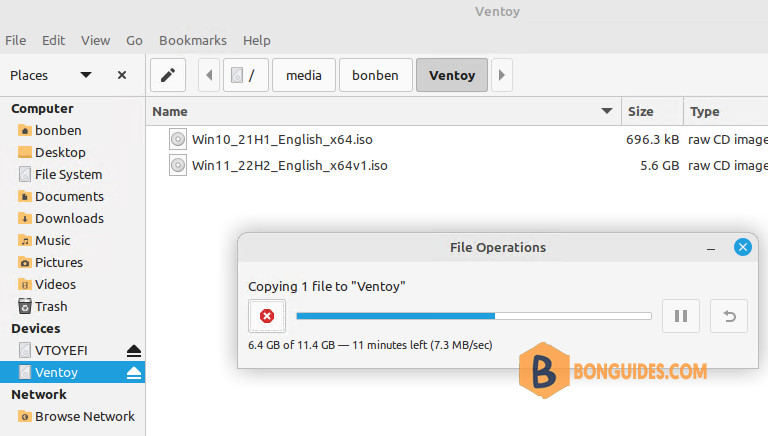Click the Documents folder icon
Image resolution: width=768 pixels, height=436 pixels.
(24, 196)
